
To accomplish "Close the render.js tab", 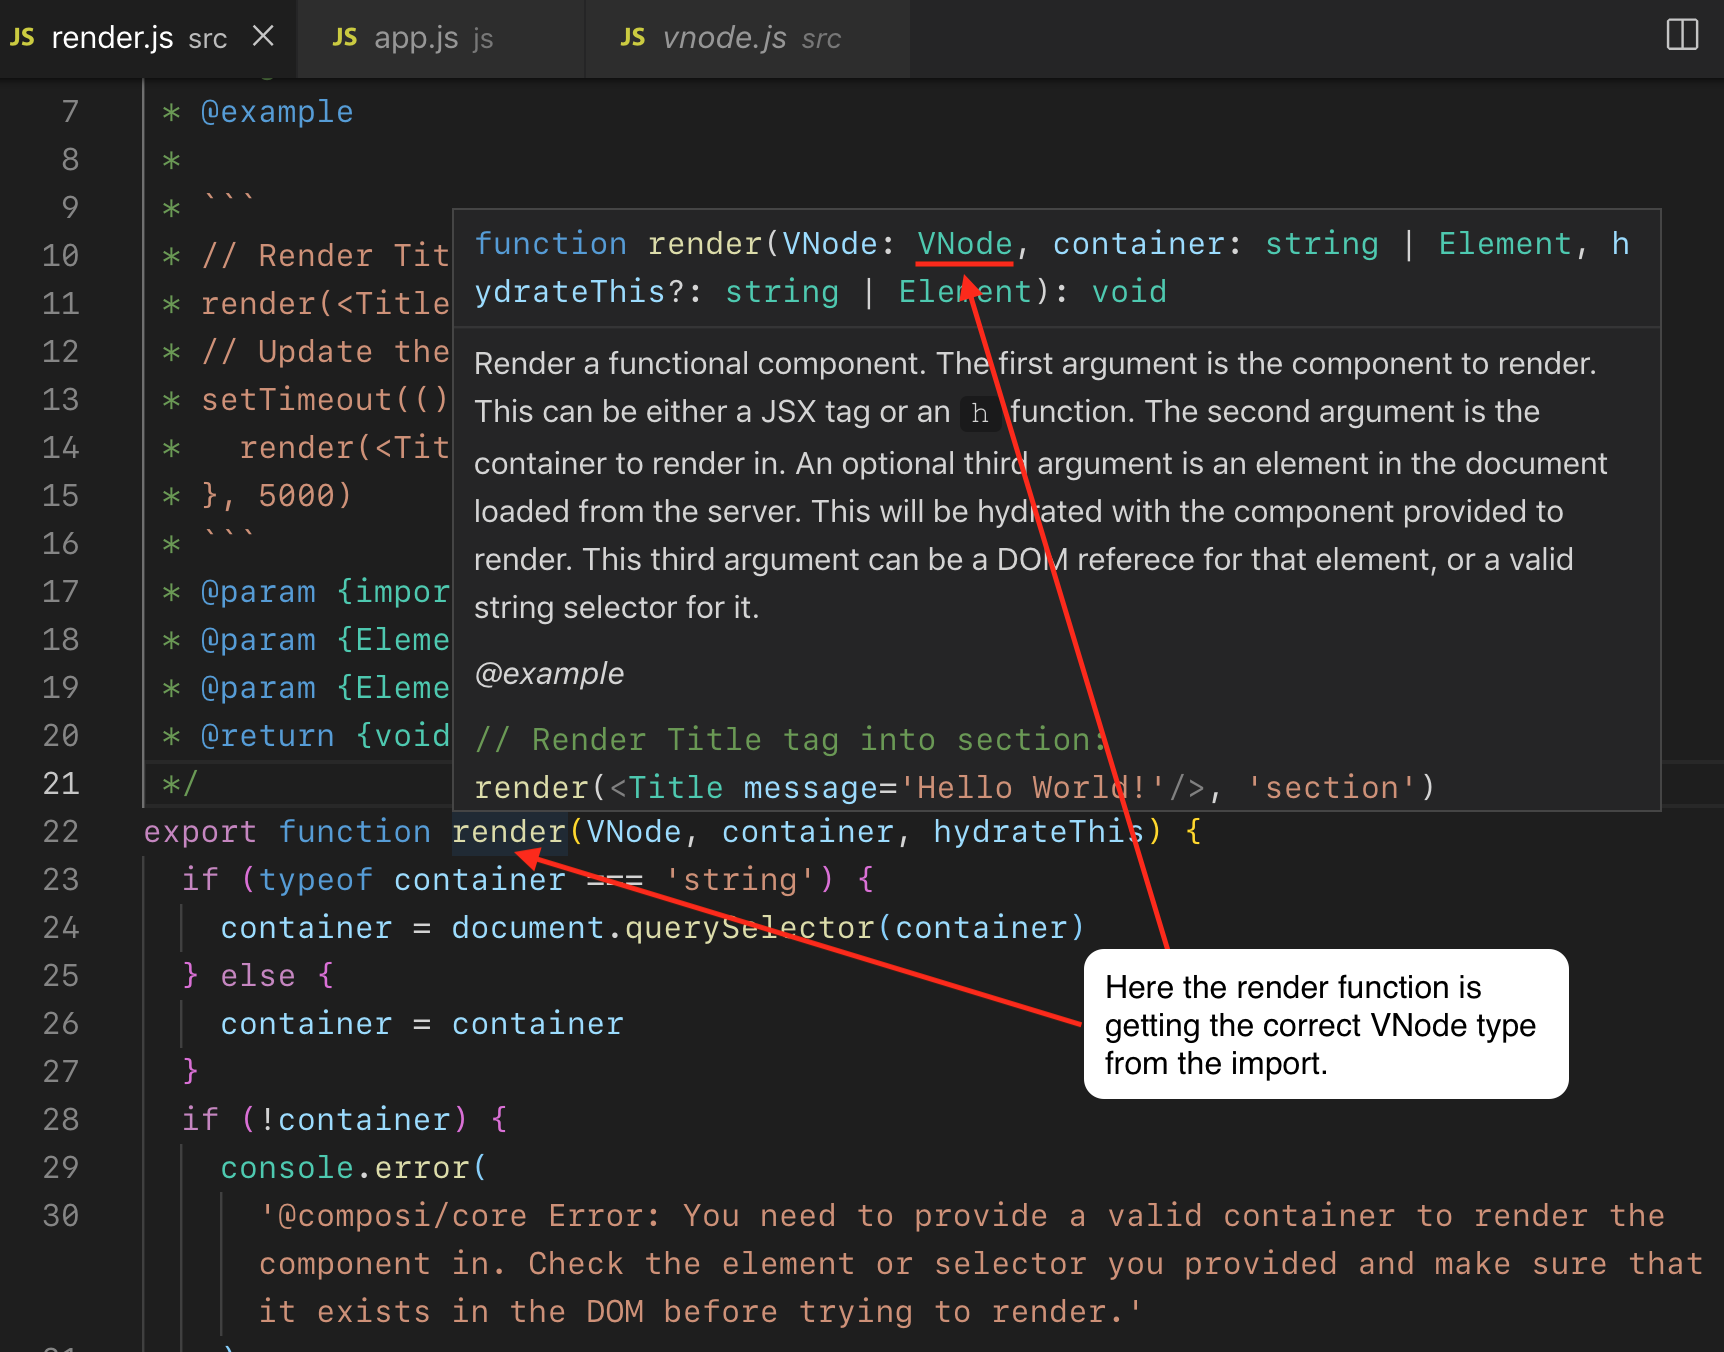I will point(263,35).
